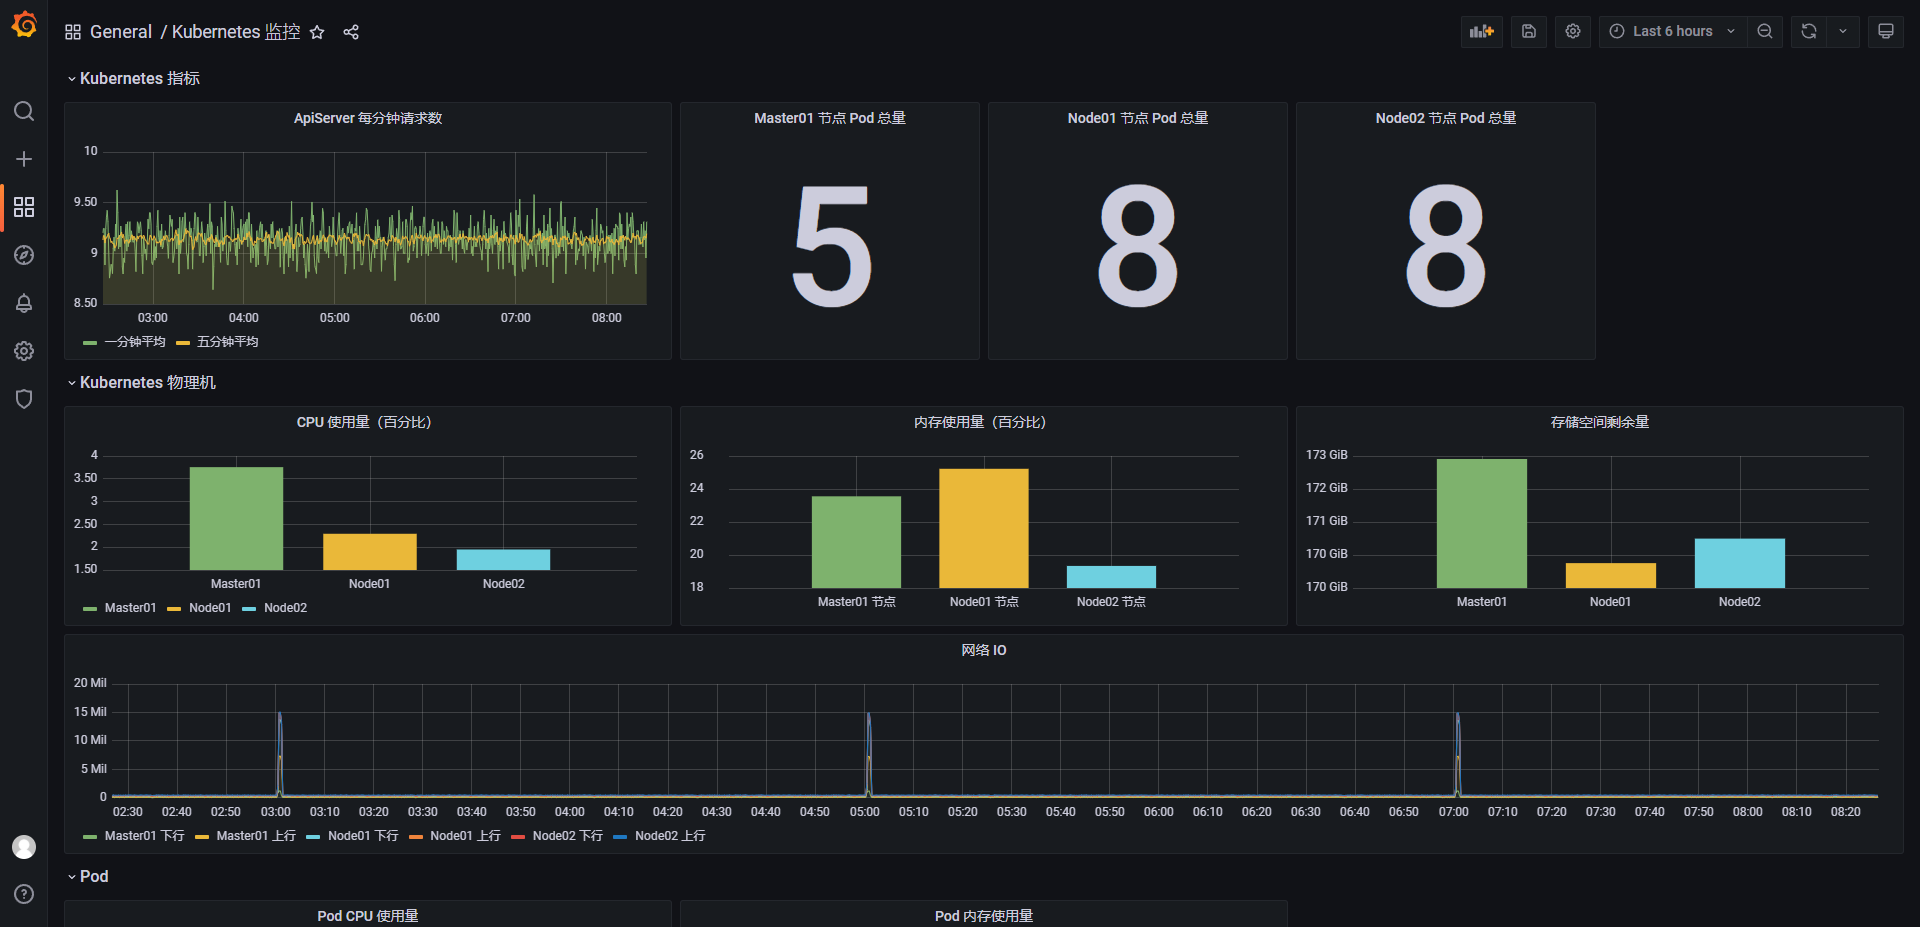Share the dashboard via share icon
Viewport: 1920px width, 927px height.
(x=351, y=32)
